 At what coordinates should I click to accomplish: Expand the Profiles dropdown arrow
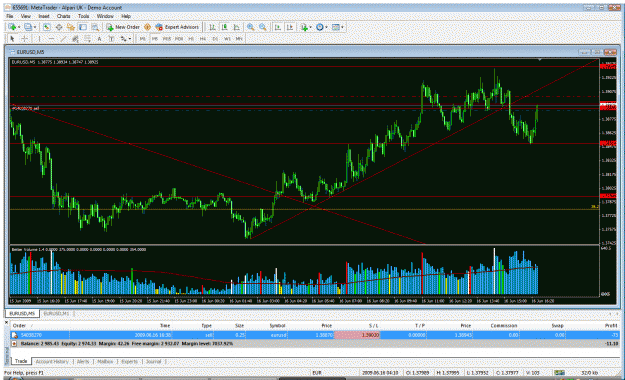point(35,27)
